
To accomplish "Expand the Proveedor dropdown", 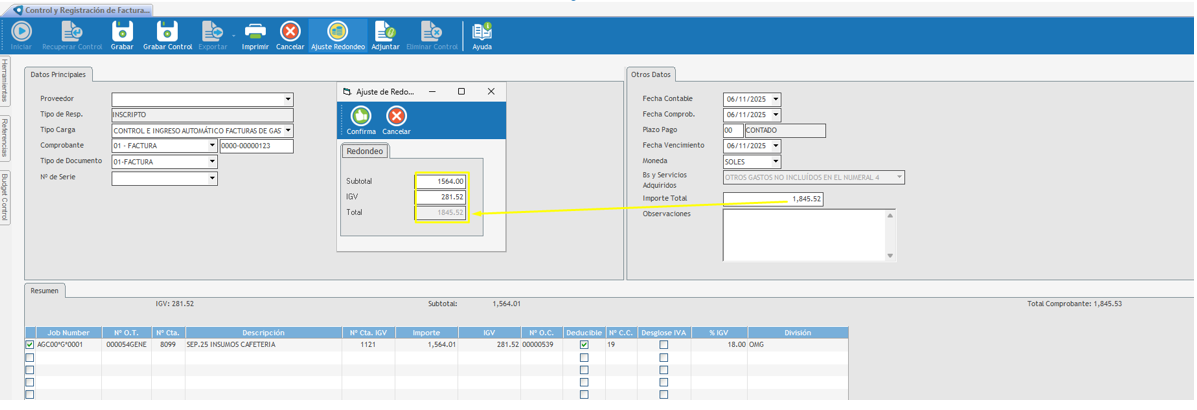I will click(x=288, y=100).
